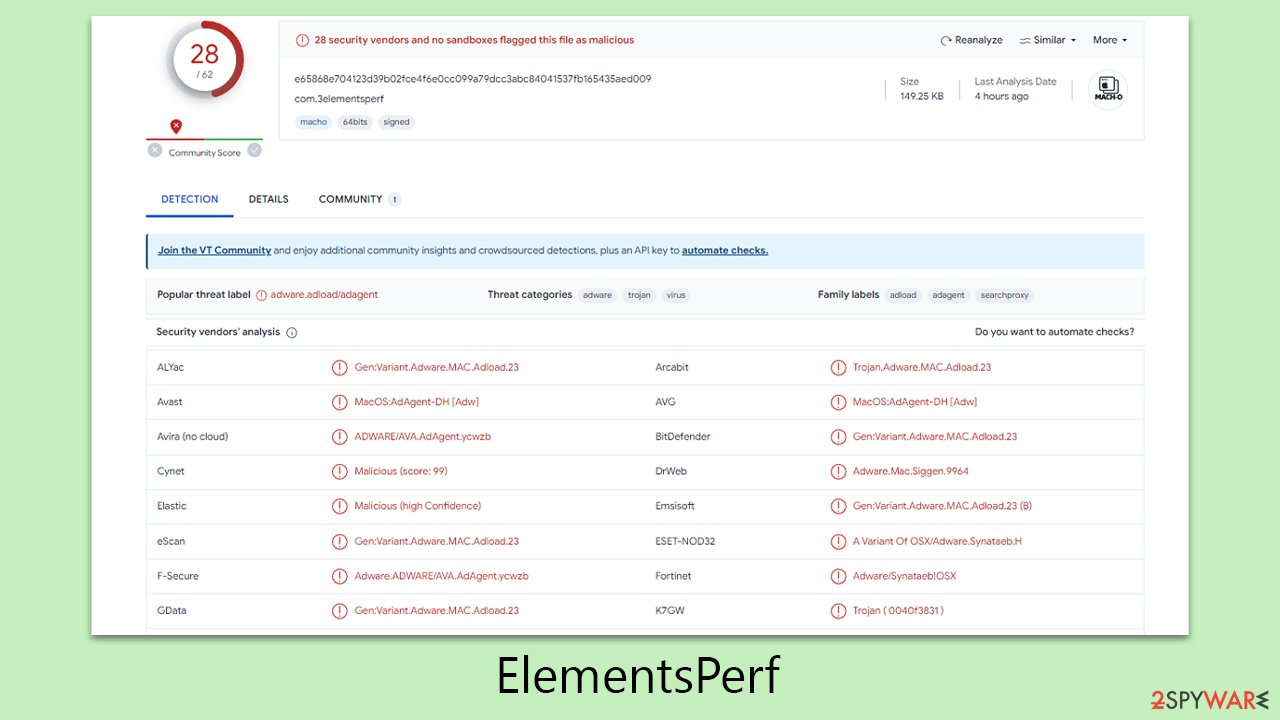Screen dimensions: 1280x720
Task: Open the info tooltip beside Security vendors' analysis
Action: [290, 332]
